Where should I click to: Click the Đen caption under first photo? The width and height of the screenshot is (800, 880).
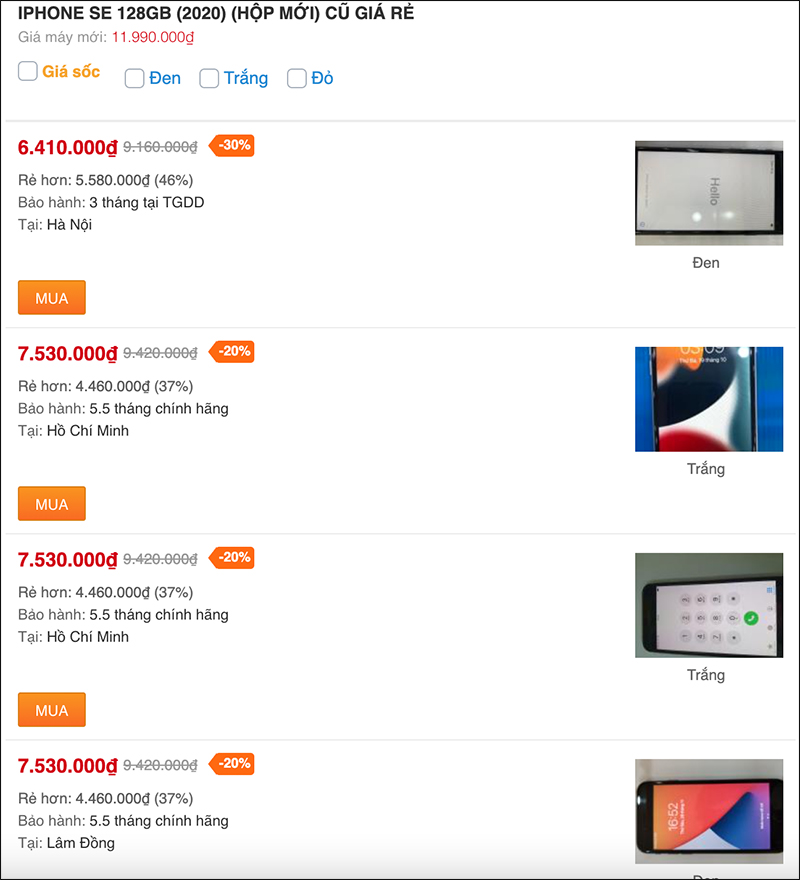pyautogui.click(x=706, y=263)
